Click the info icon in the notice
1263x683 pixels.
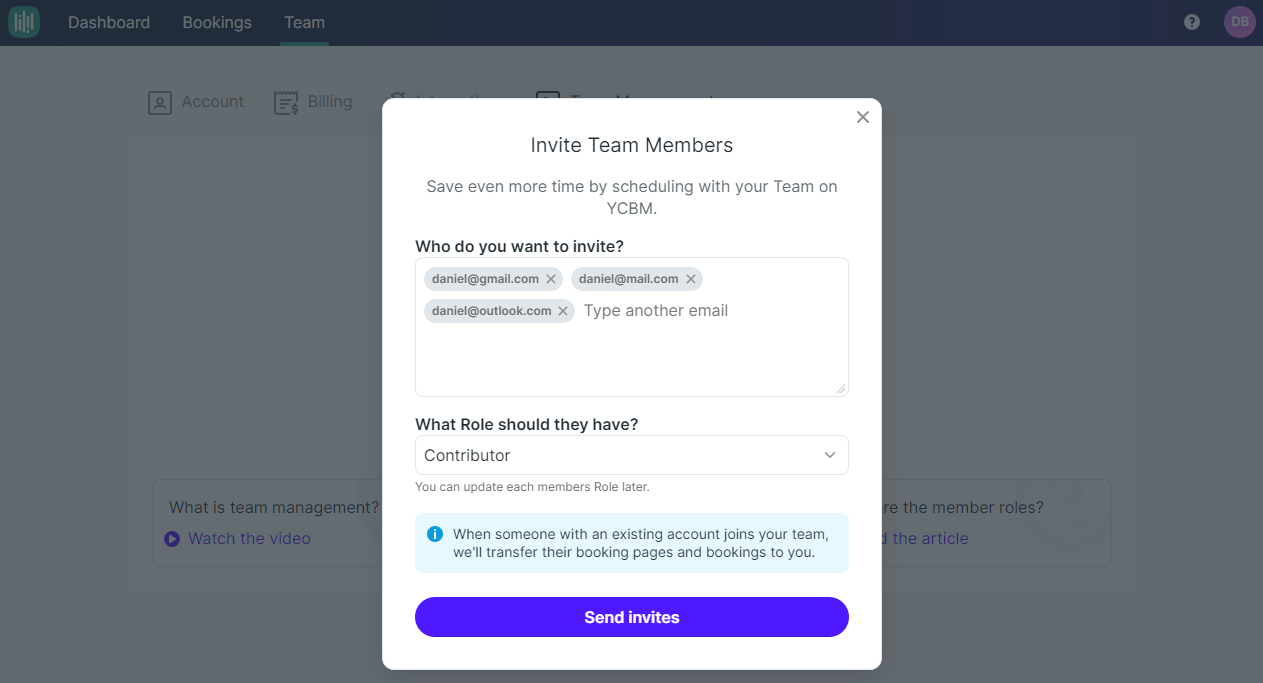435,534
